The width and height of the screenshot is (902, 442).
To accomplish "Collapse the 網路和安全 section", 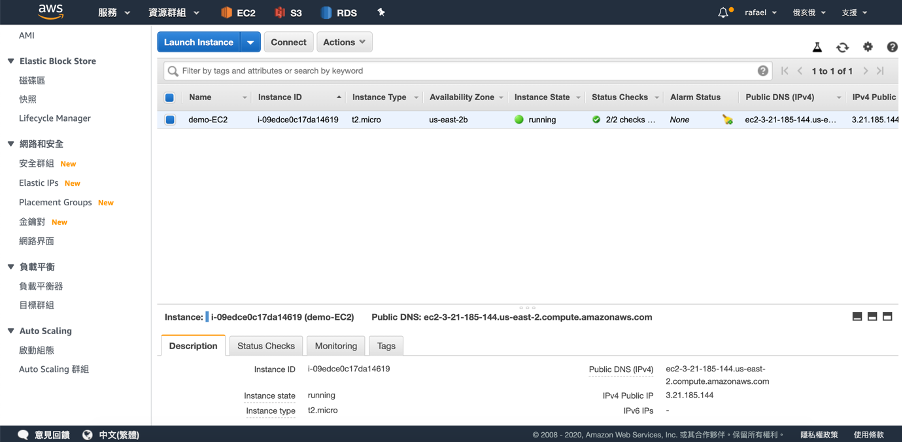I will click(11, 144).
